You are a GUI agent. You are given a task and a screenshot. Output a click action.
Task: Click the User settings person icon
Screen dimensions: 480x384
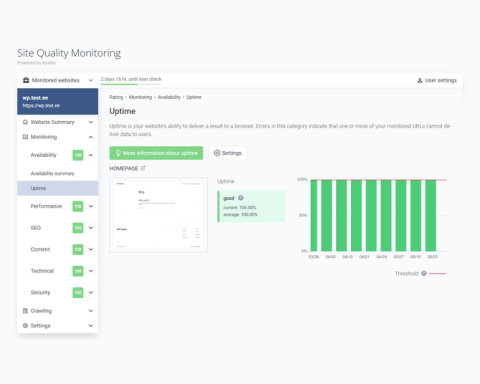[420, 80]
